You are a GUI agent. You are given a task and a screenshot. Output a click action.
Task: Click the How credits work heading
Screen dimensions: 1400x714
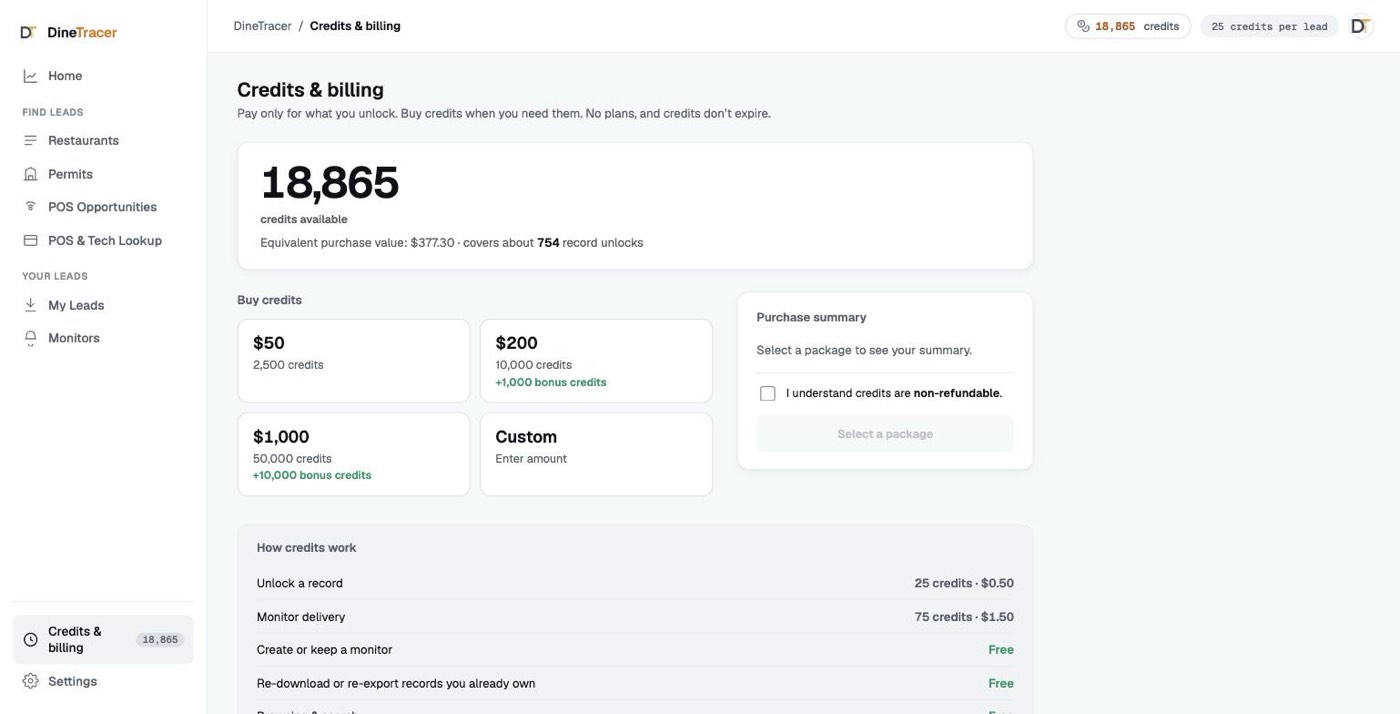tap(306, 548)
